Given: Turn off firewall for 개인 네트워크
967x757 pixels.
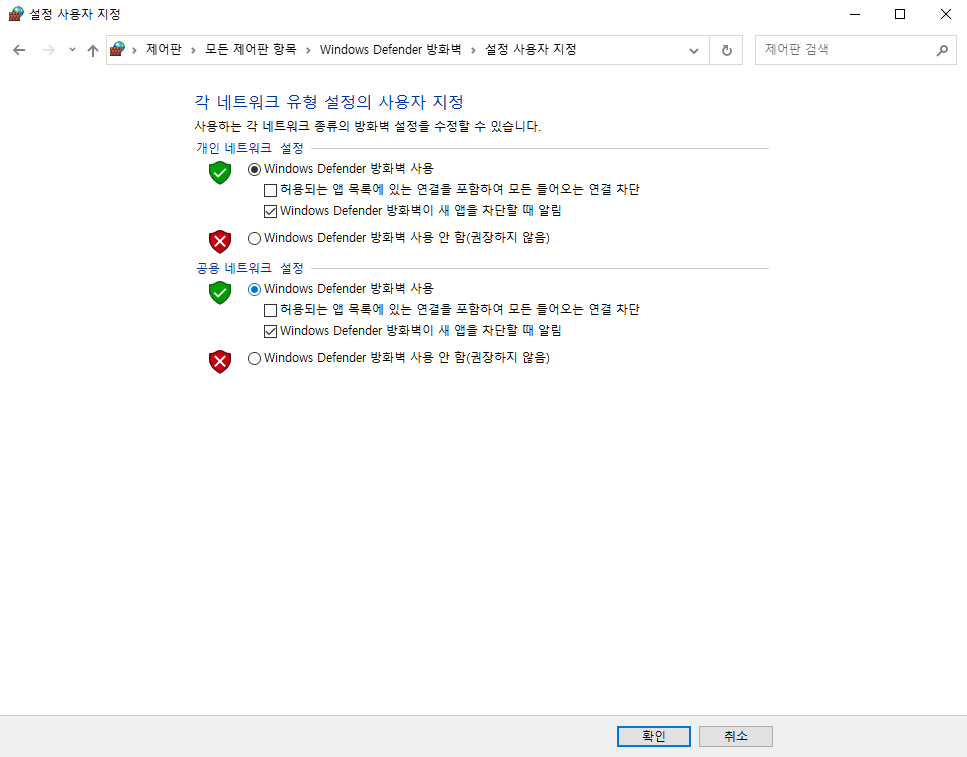Looking at the screenshot, I should click(254, 238).
